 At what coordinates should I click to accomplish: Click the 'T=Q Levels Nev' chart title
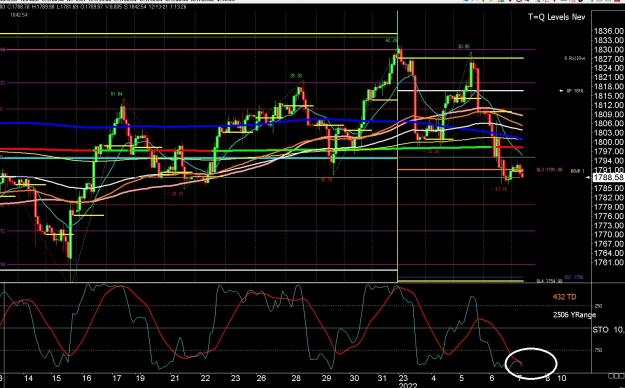pos(557,17)
